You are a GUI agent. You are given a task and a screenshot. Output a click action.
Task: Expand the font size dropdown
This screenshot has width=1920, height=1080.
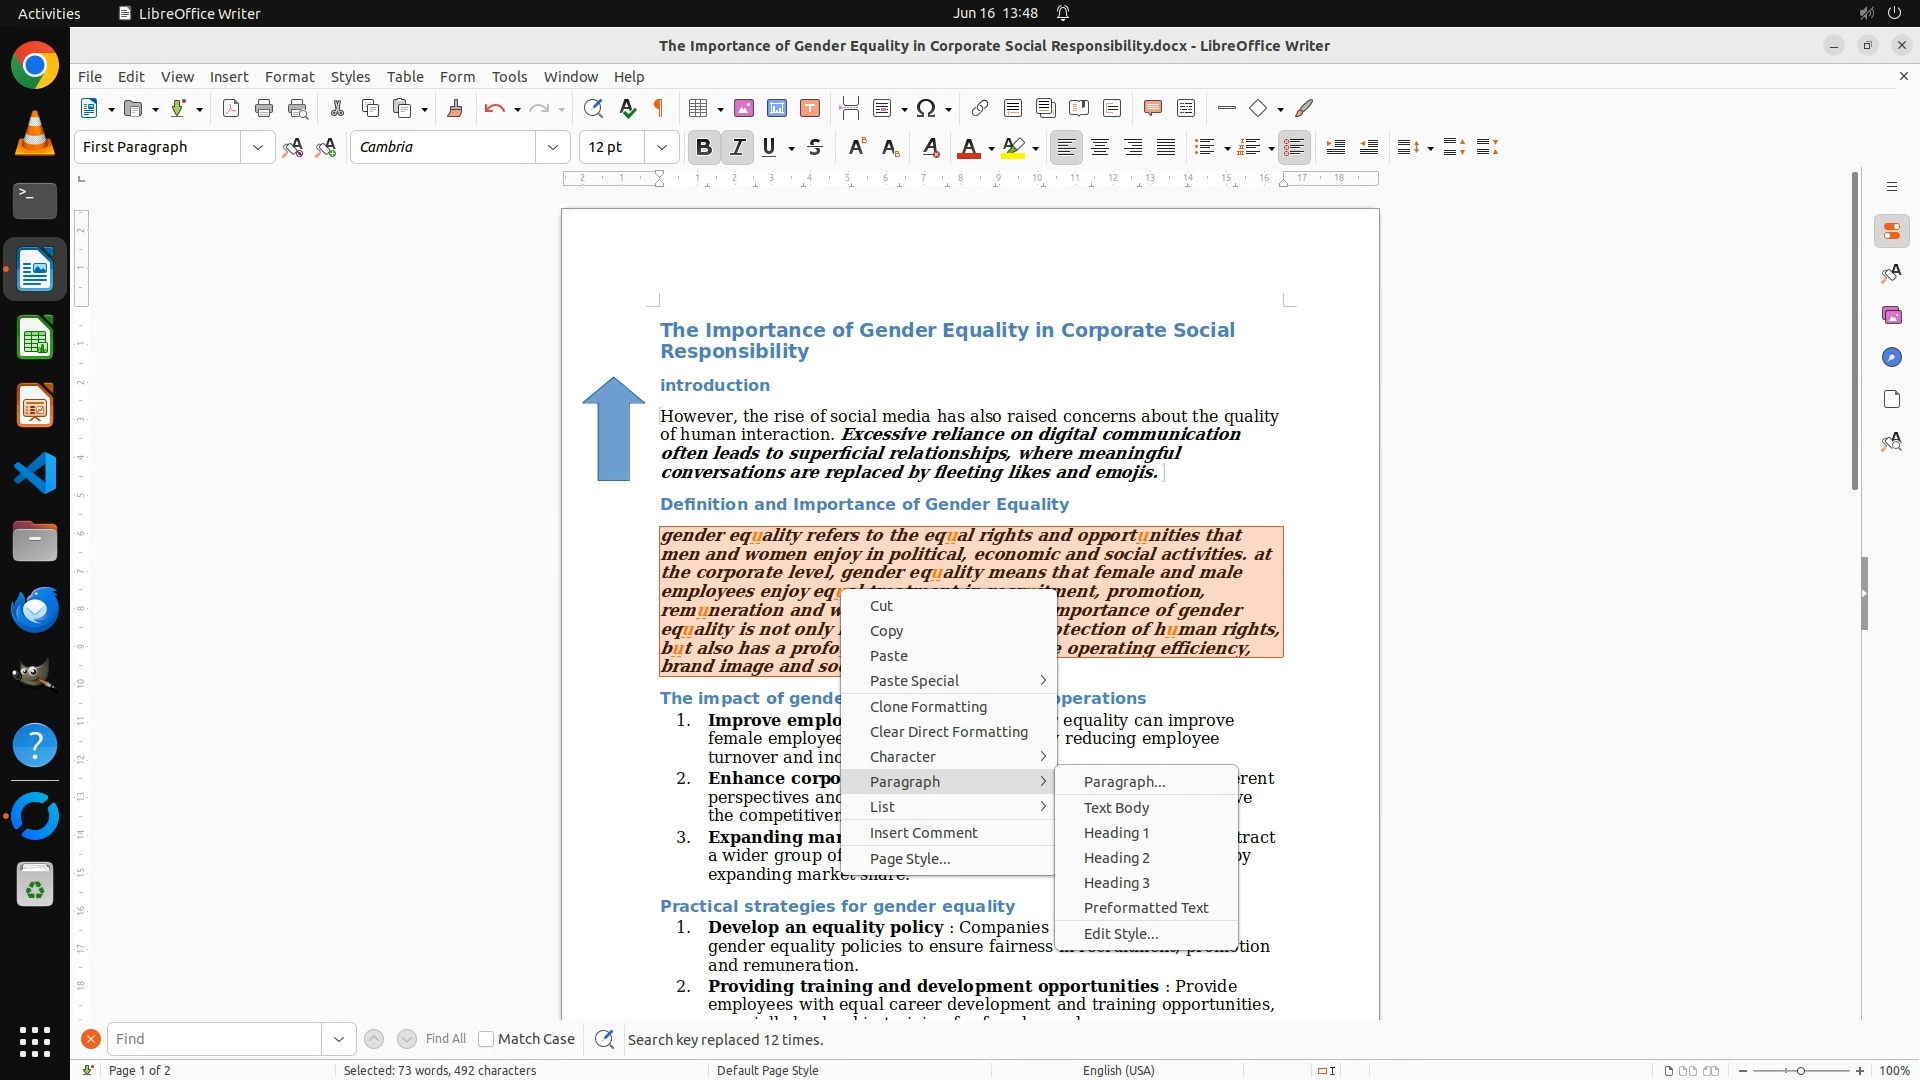tap(661, 148)
